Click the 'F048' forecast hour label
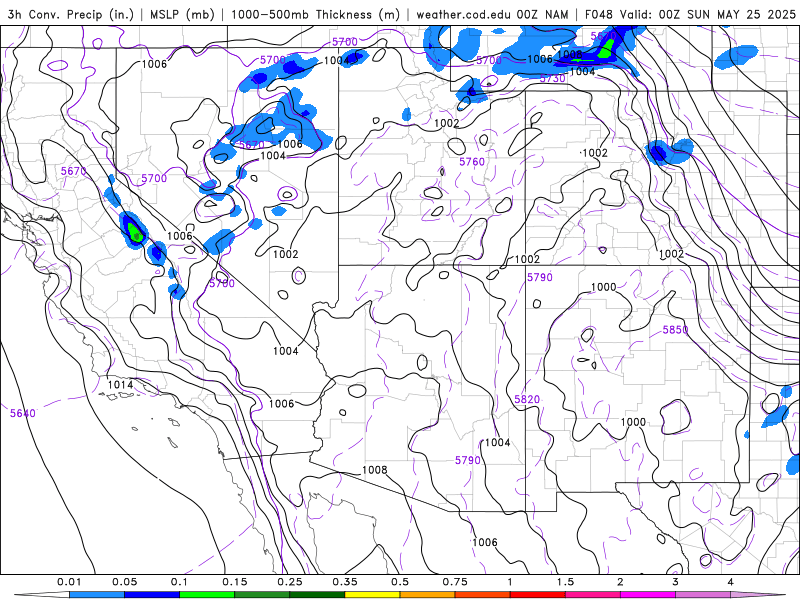The height and width of the screenshot is (600, 800). pos(598,14)
